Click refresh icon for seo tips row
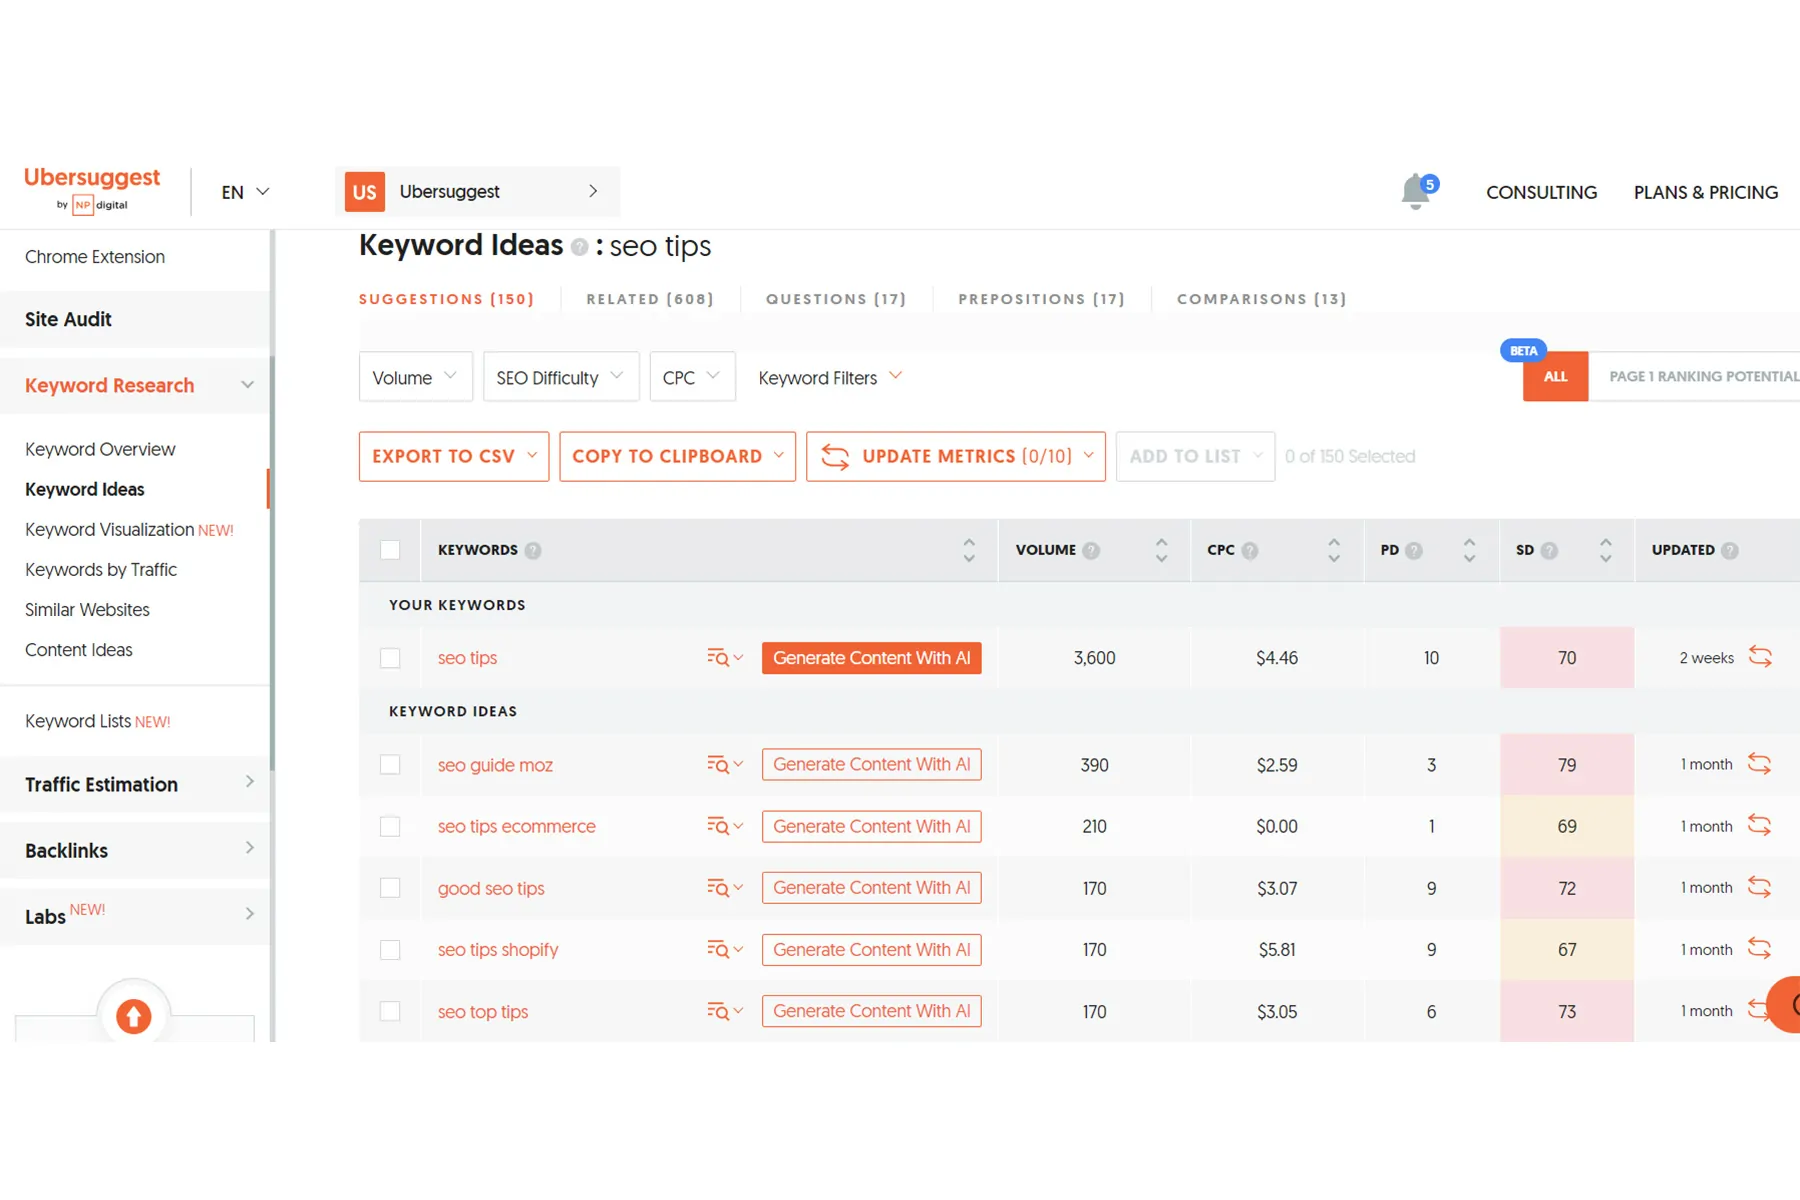Image resolution: width=1800 pixels, height=1200 pixels. click(x=1760, y=657)
